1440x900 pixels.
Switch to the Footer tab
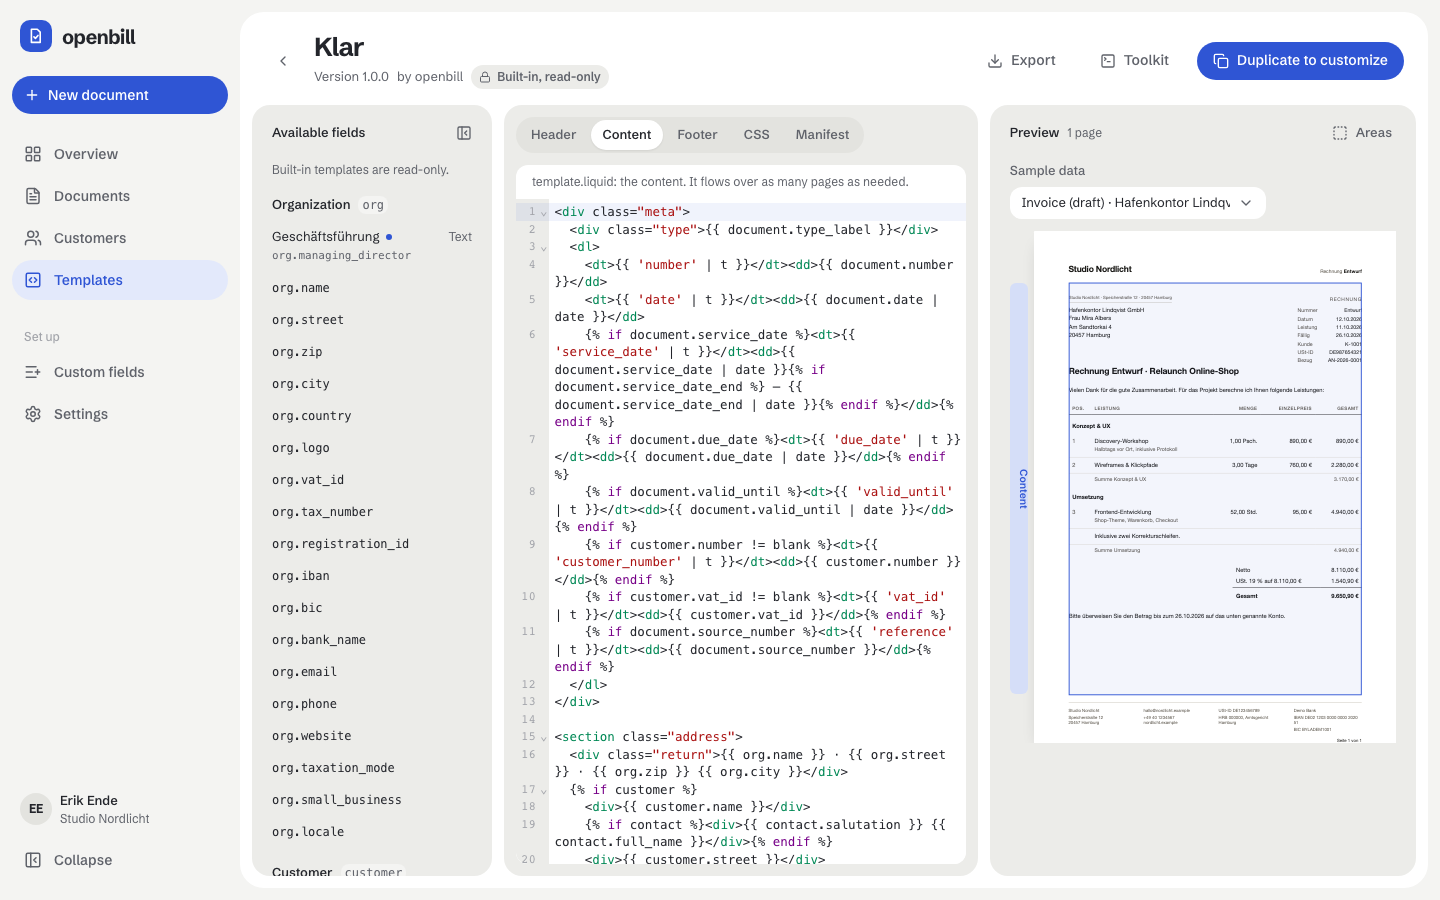click(697, 135)
